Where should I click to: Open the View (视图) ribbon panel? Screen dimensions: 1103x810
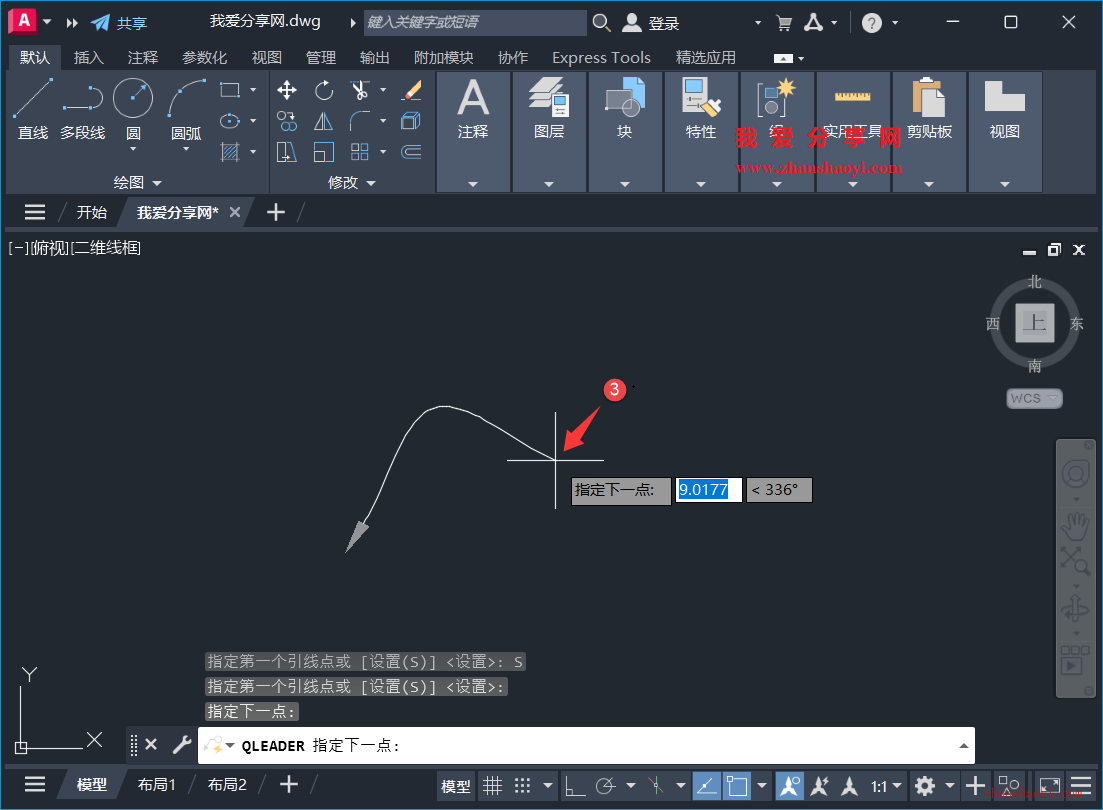coord(1005,132)
